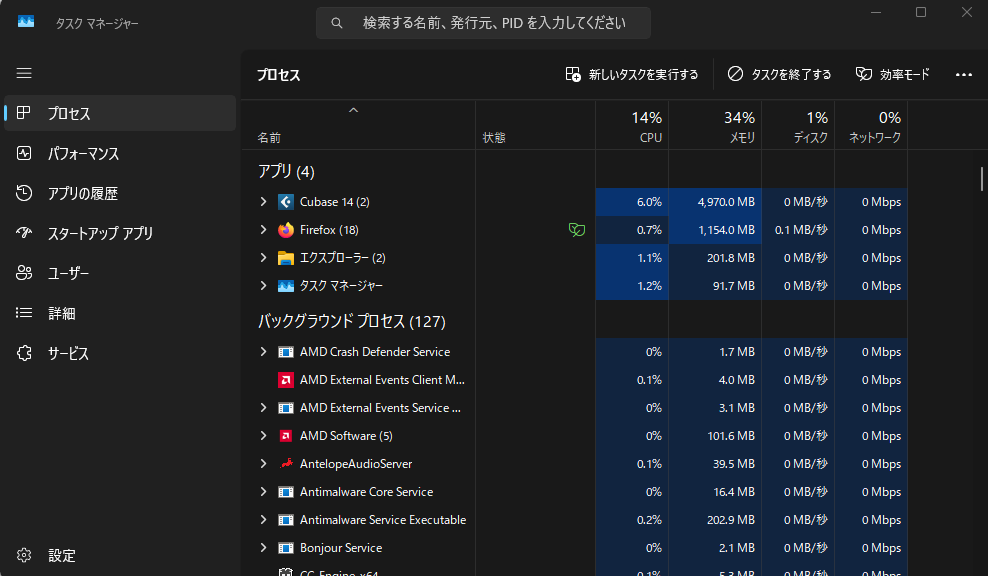This screenshot has height=576, width=988.
Task: Click the hamburger navigation menu icon
Action: pyautogui.click(x=25, y=73)
